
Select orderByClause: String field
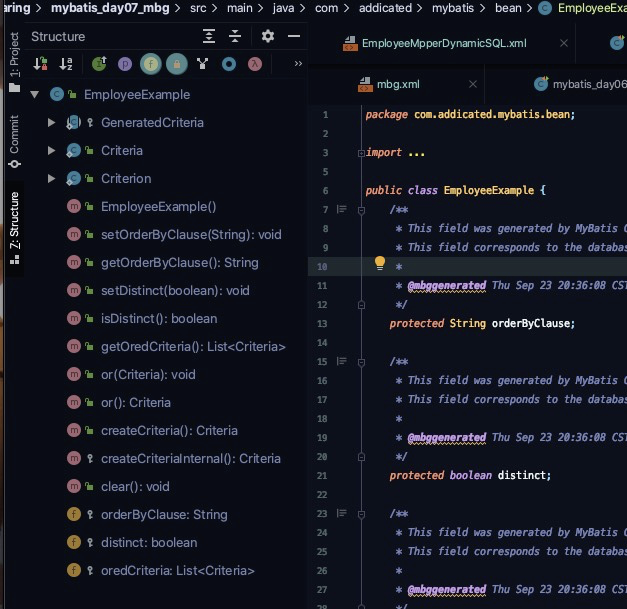[x=164, y=515]
